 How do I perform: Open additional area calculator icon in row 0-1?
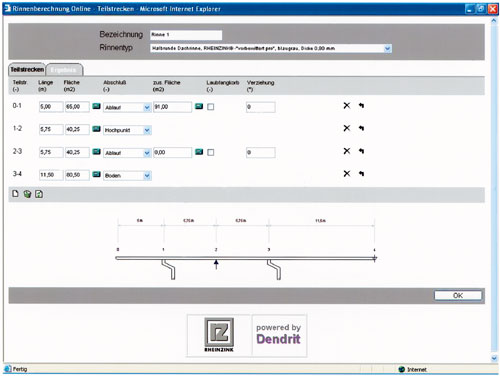click(199, 106)
